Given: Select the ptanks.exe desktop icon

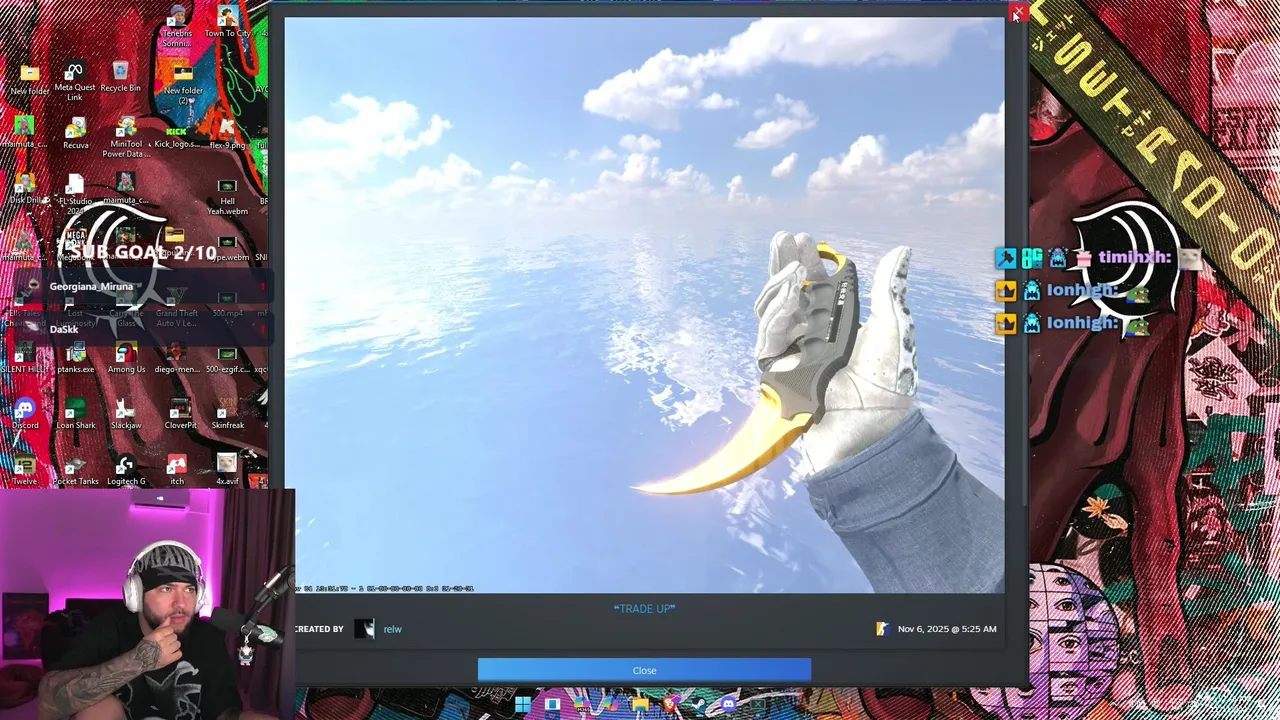Looking at the screenshot, I should pyautogui.click(x=75, y=358).
